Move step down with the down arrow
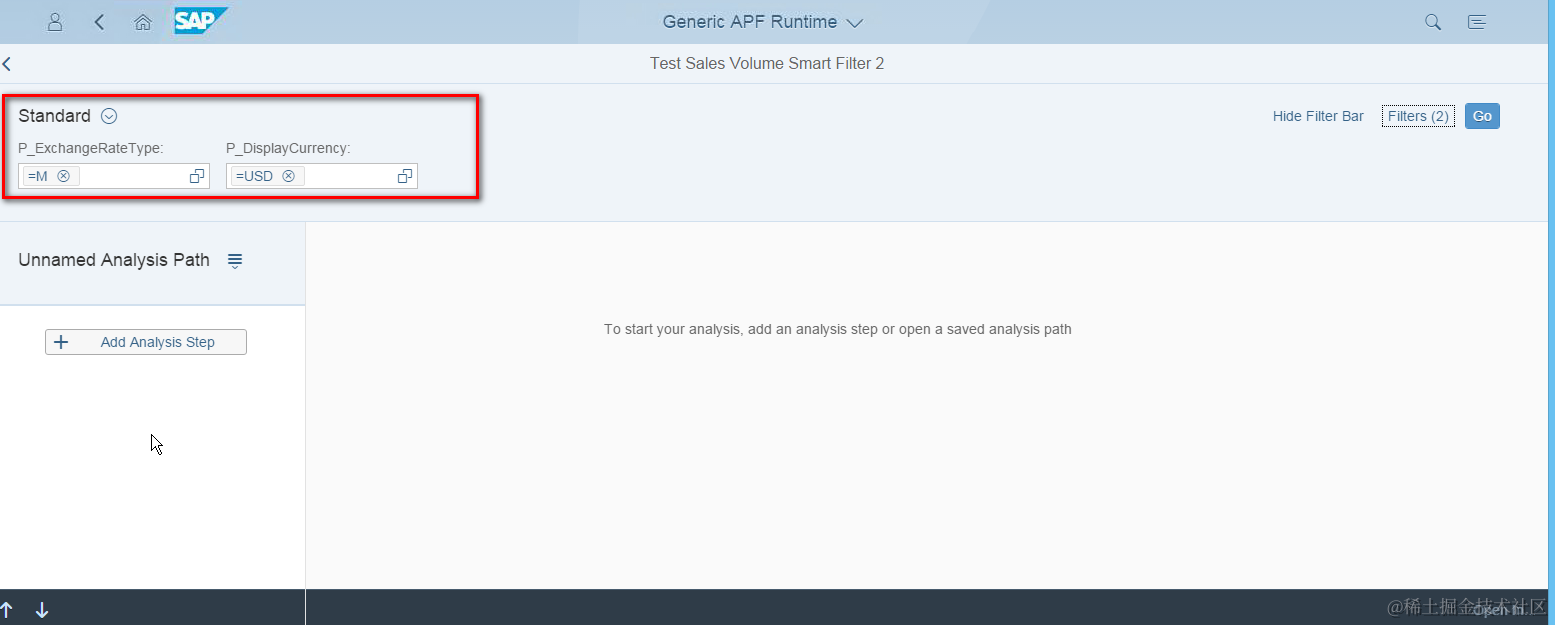Image resolution: width=1555 pixels, height=625 pixels. coord(42,610)
